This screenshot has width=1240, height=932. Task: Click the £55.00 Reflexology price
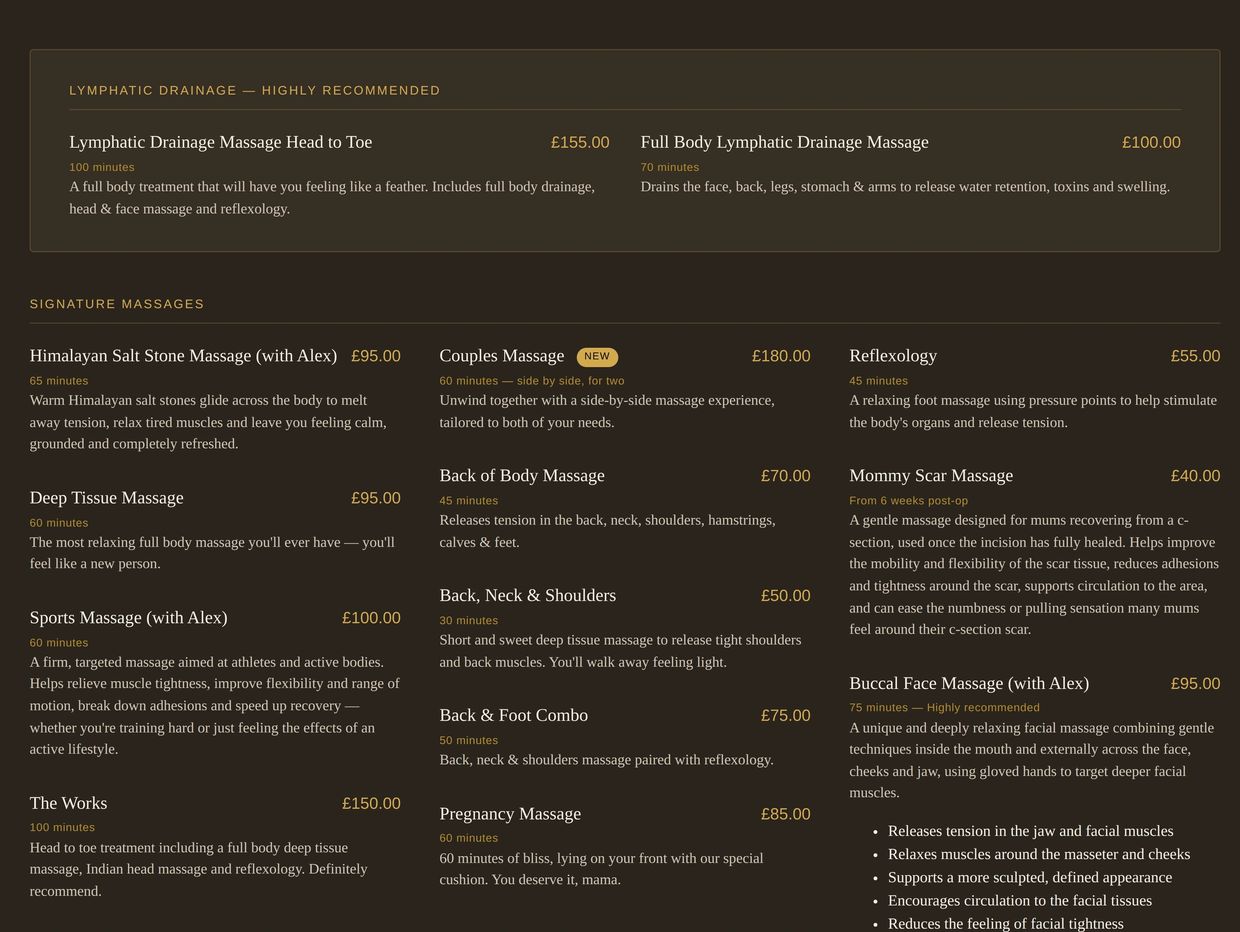[1195, 356]
